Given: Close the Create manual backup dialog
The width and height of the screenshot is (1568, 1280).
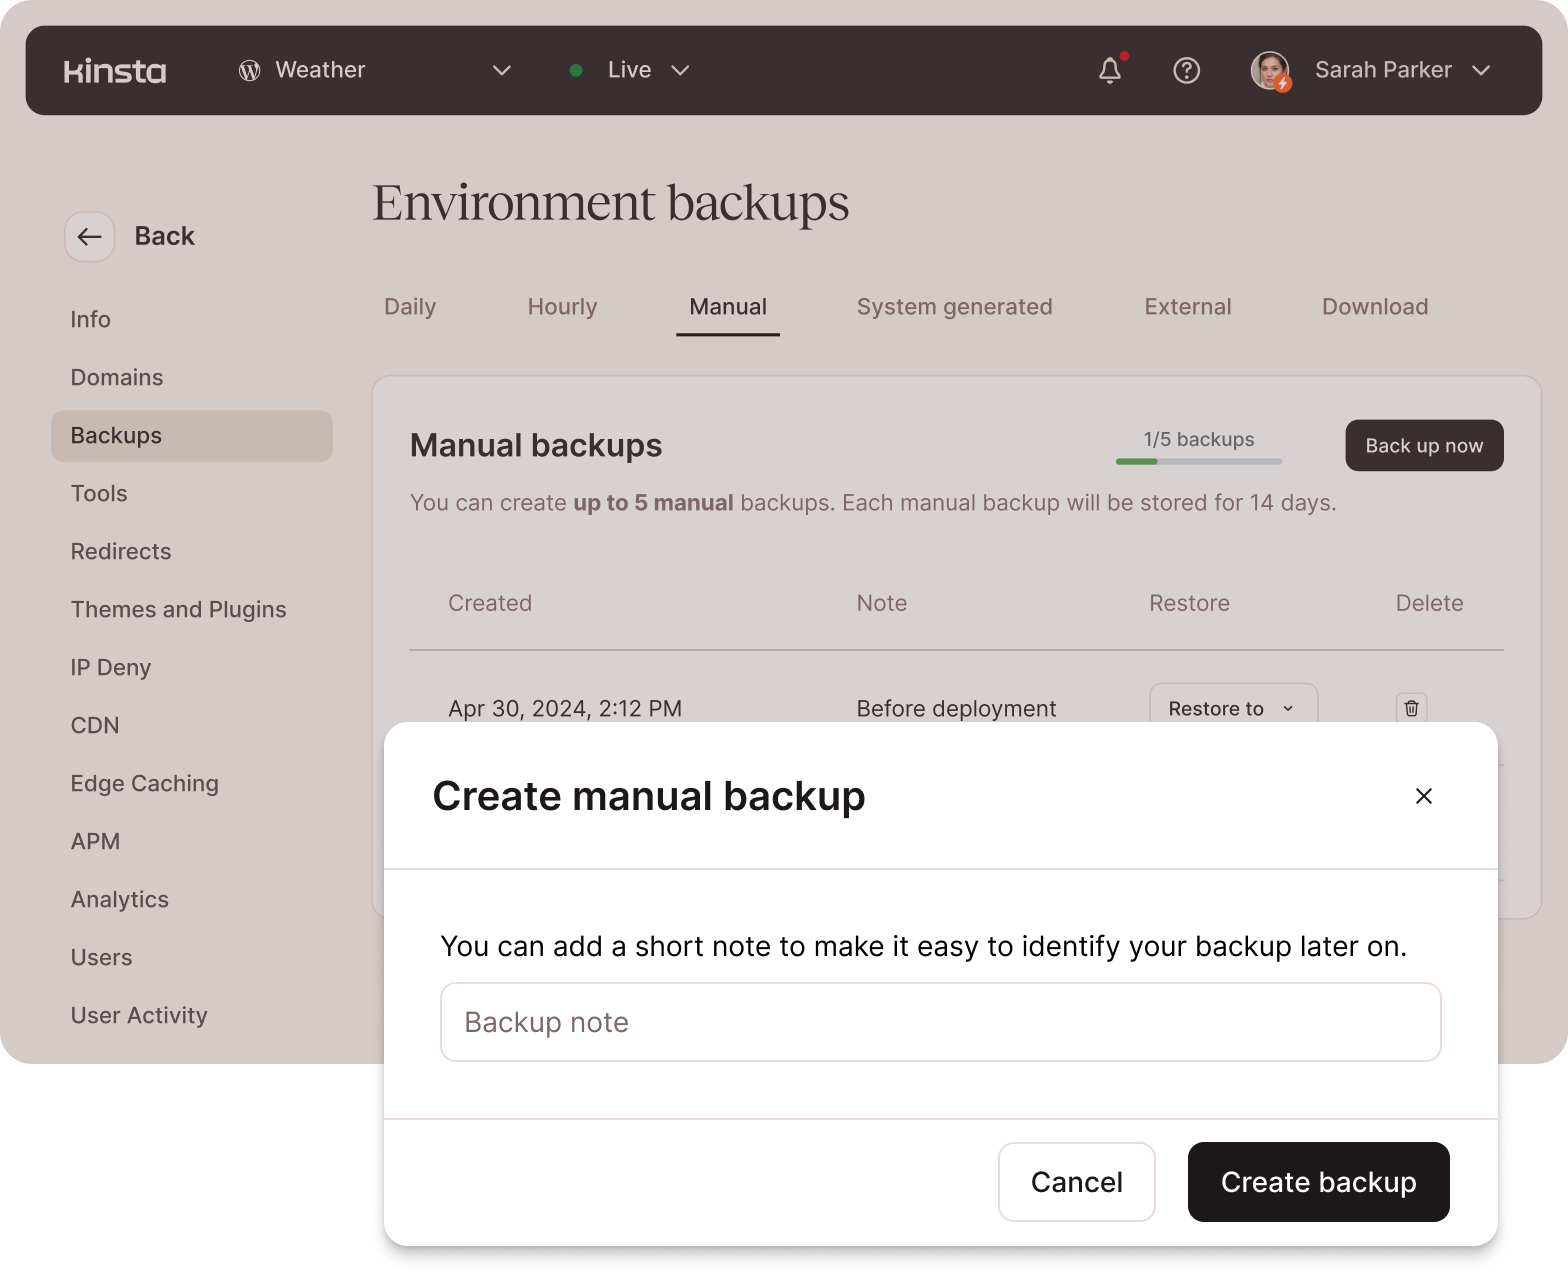Looking at the screenshot, I should point(1423,796).
